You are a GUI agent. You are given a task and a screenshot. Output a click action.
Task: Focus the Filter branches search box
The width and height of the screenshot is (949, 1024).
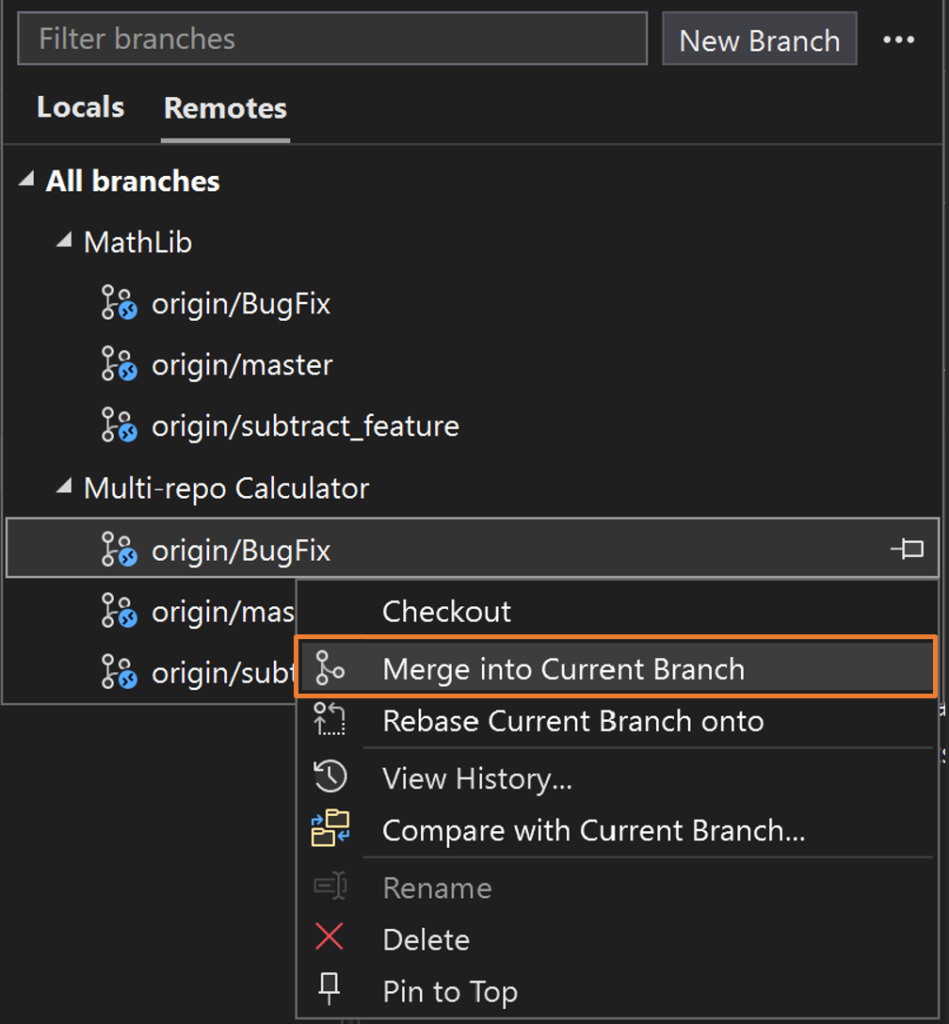point(332,39)
